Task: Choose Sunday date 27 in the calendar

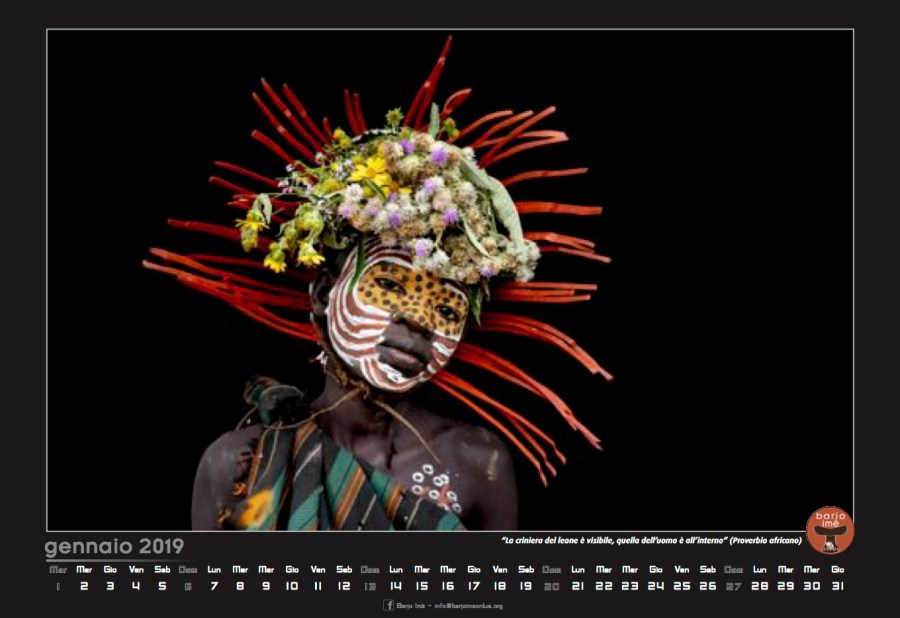Action: [x=734, y=586]
